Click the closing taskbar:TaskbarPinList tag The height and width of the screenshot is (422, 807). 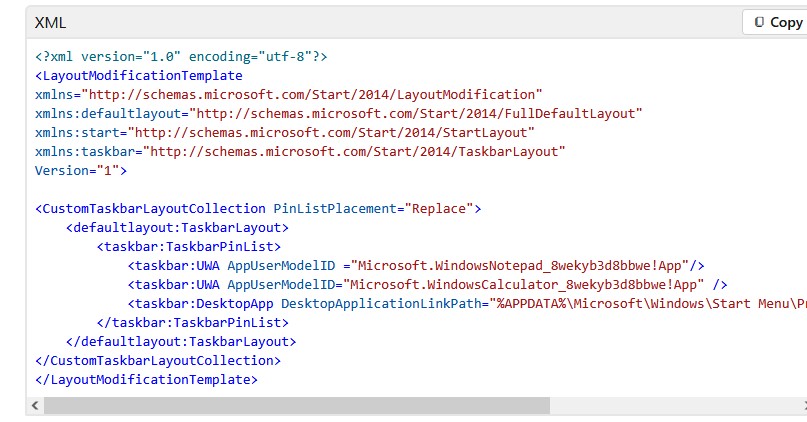192,323
